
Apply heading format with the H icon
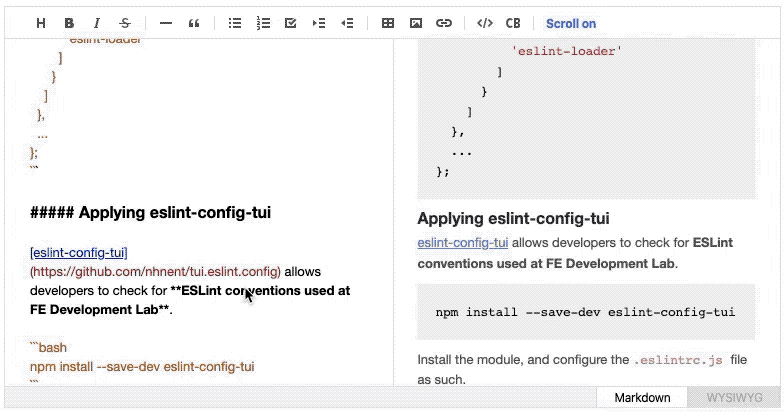pyautogui.click(x=41, y=23)
